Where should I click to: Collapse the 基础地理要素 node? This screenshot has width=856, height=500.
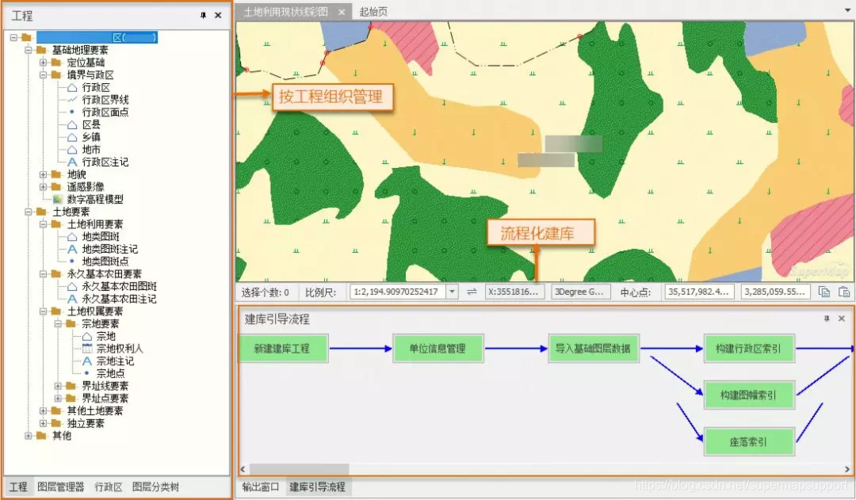click(28, 50)
